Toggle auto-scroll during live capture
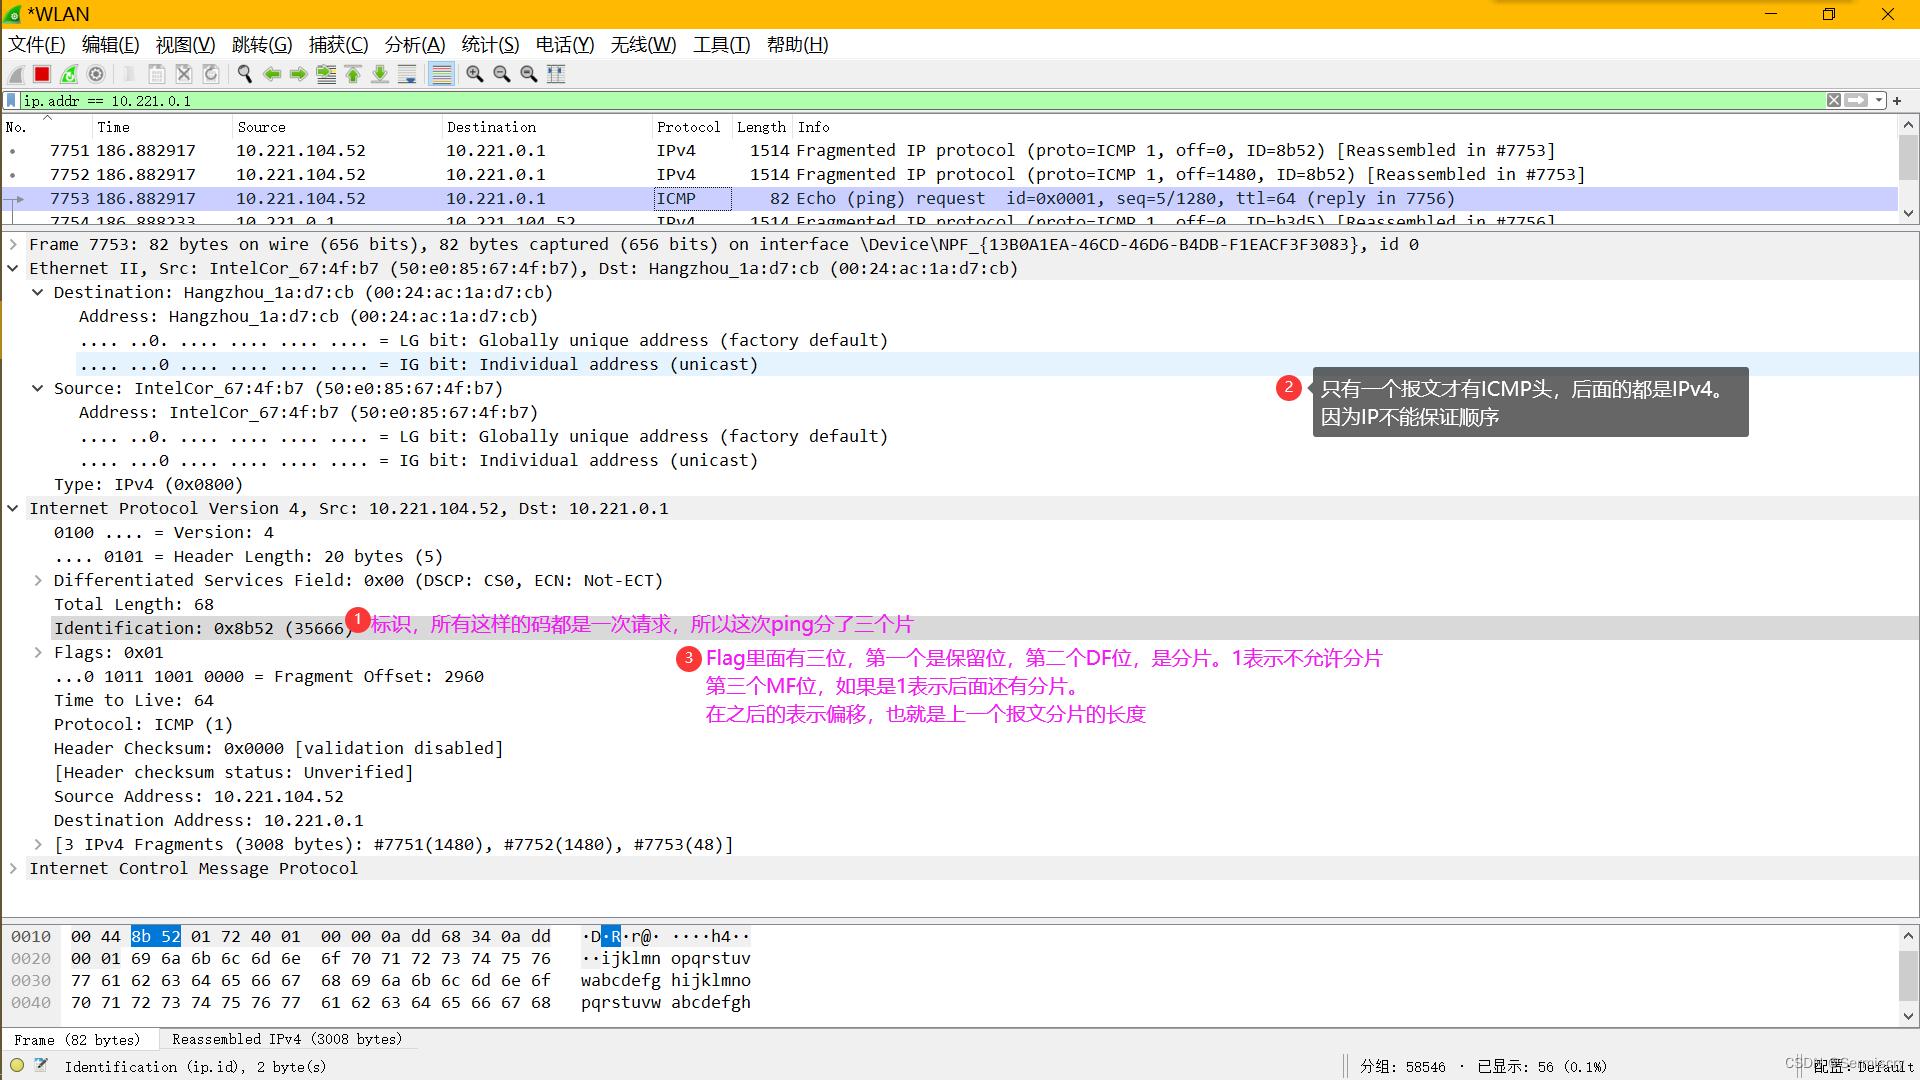The image size is (1920, 1080). tap(407, 74)
